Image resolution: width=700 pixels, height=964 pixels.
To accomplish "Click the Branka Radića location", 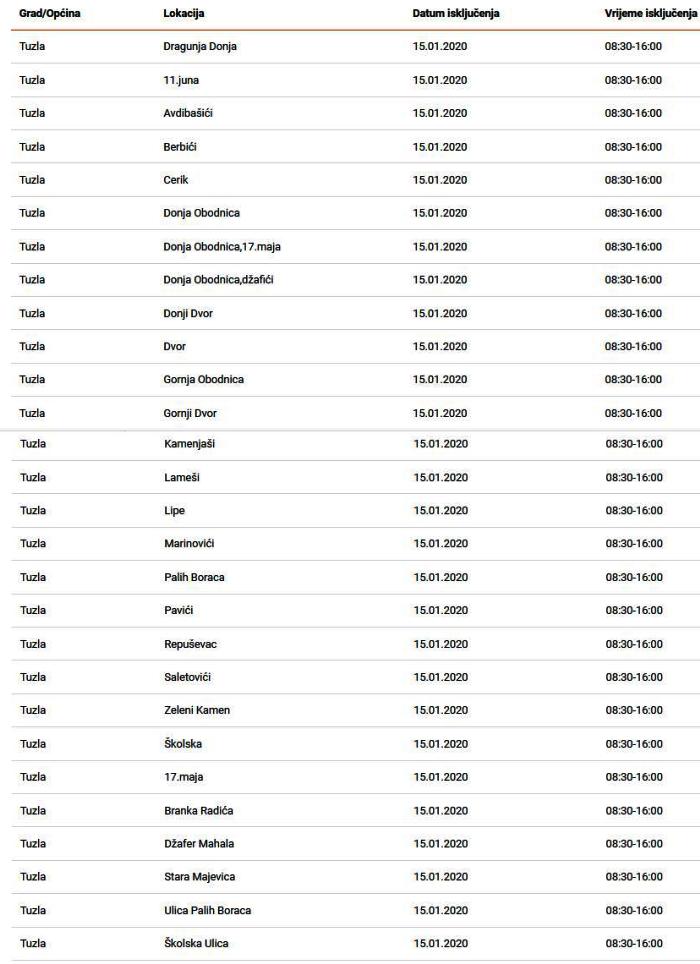I will point(199,811).
